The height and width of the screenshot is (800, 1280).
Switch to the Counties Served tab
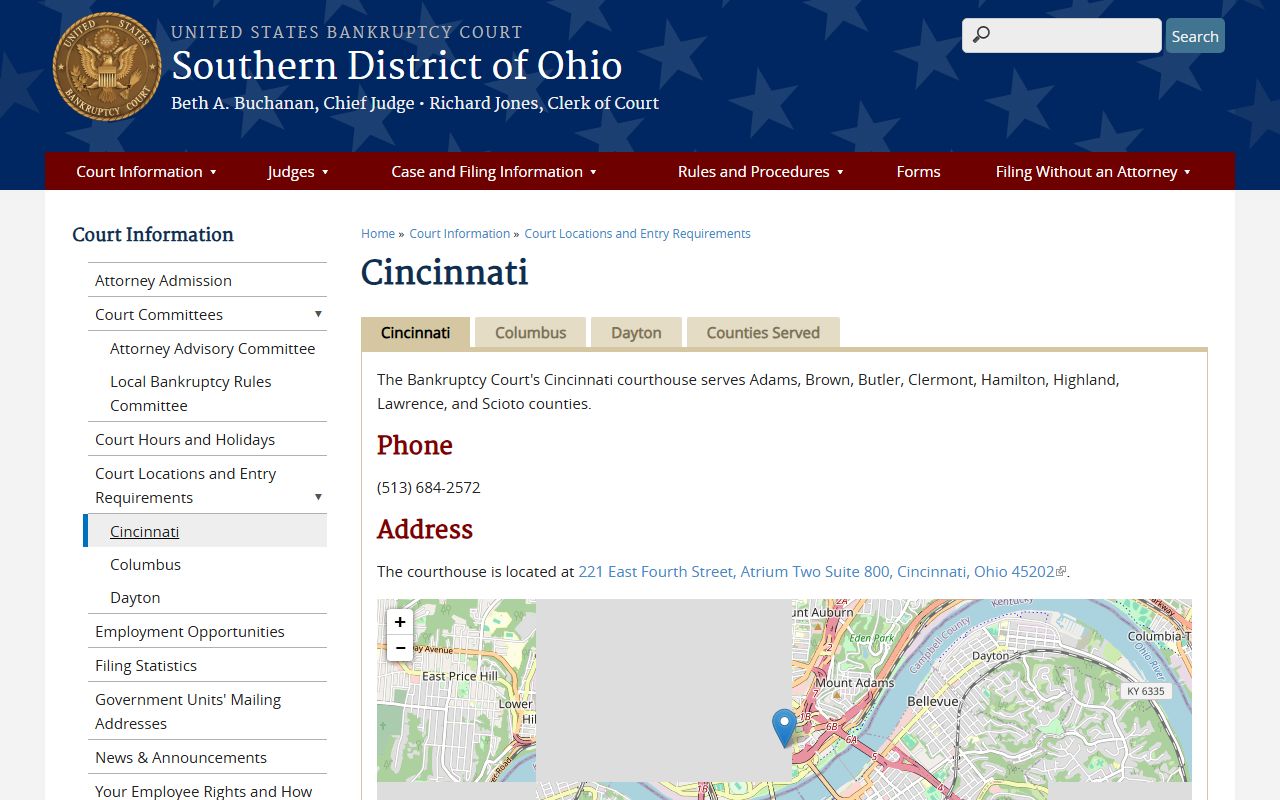[763, 333]
